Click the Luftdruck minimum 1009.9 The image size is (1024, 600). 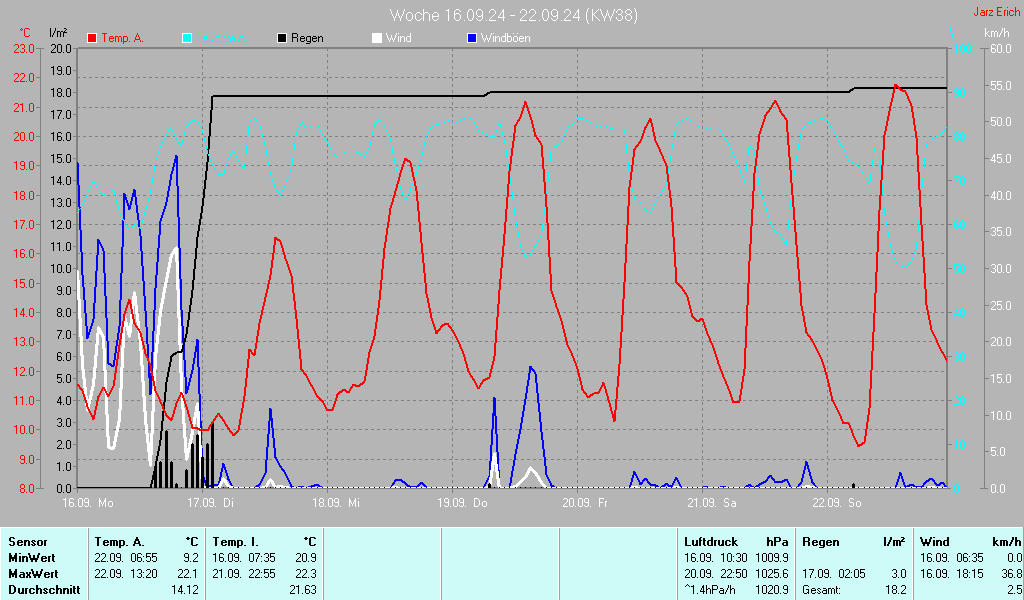772,558
